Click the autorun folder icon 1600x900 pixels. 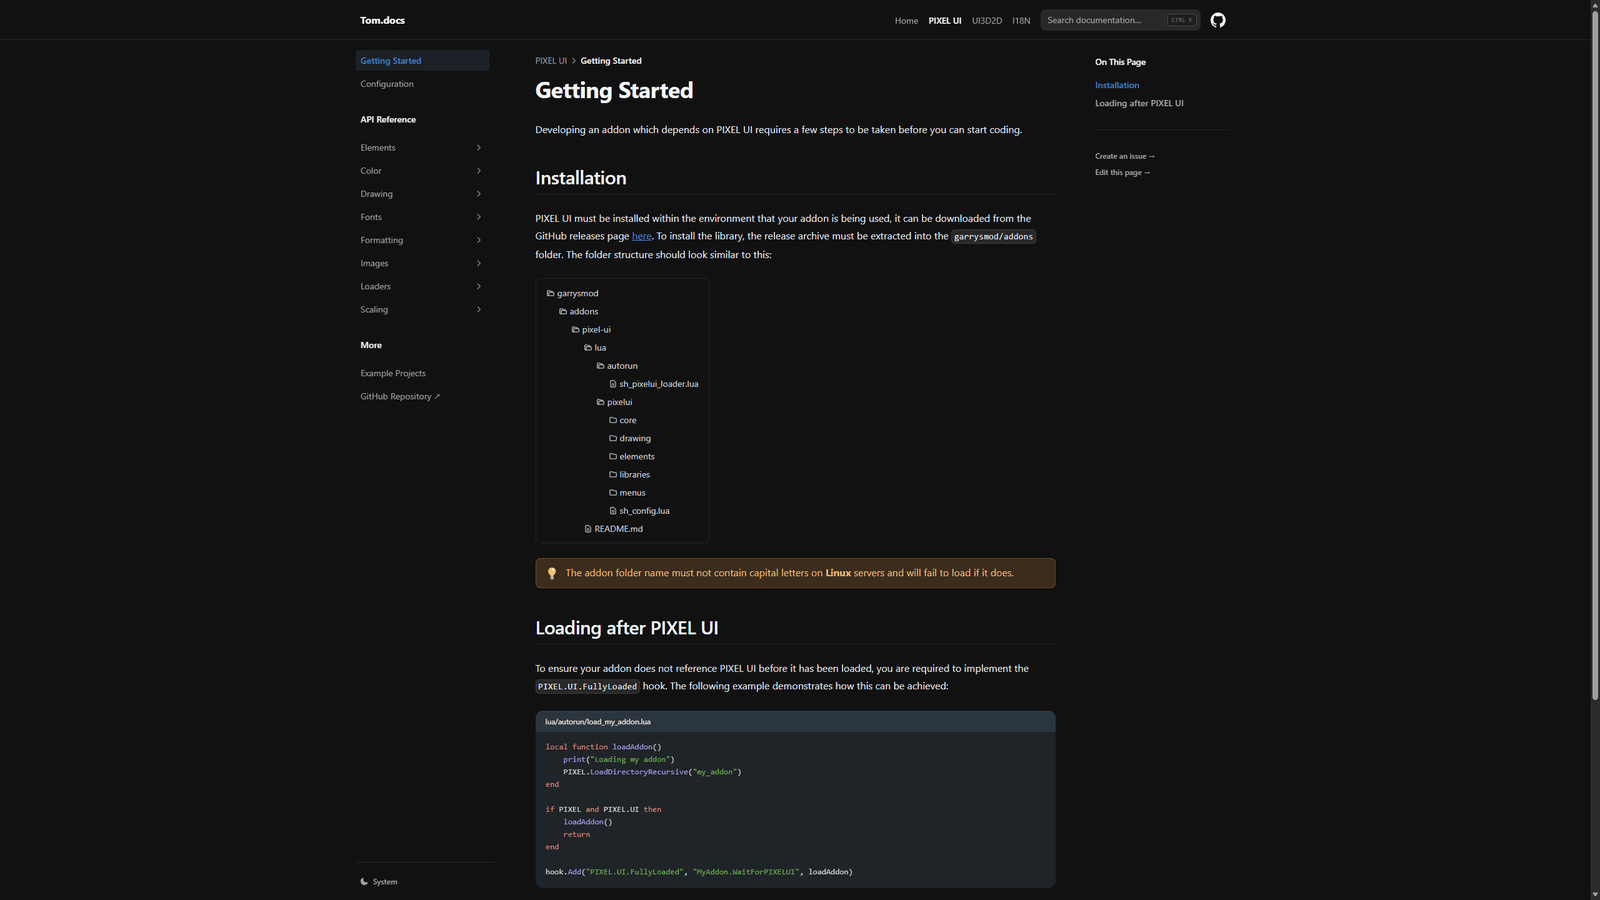coord(600,366)
